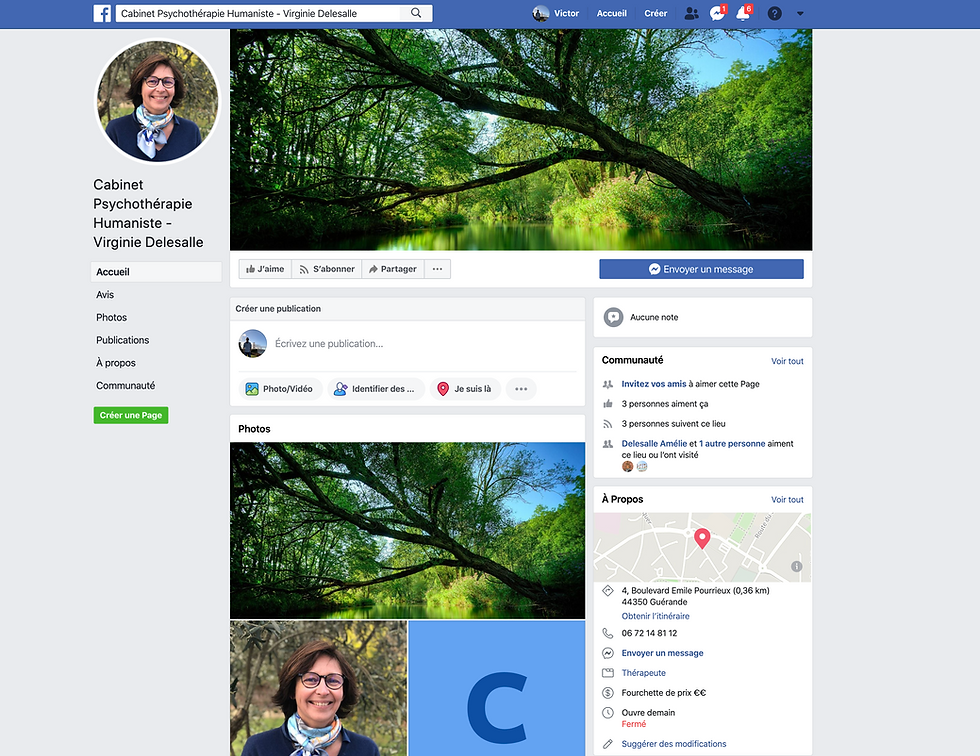Click Suggérer des modifications link
Screen dimensions: 980x756
673,744
